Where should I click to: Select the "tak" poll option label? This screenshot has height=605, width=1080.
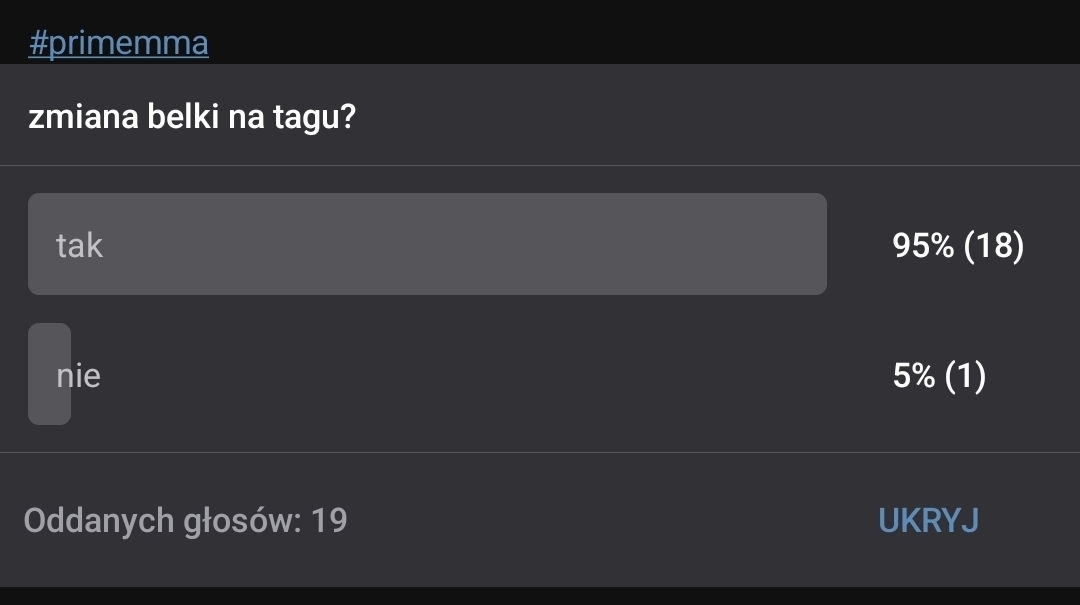click(79, 245)
